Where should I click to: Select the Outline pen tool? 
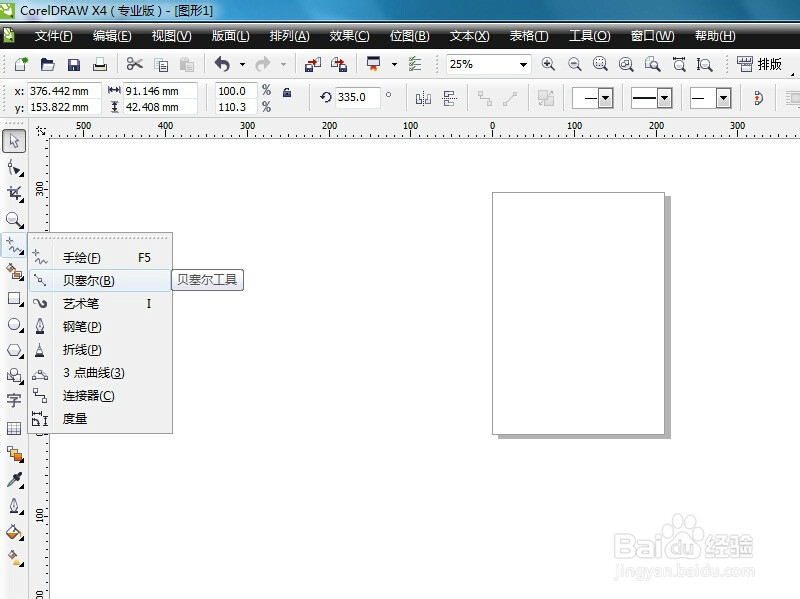14,506
